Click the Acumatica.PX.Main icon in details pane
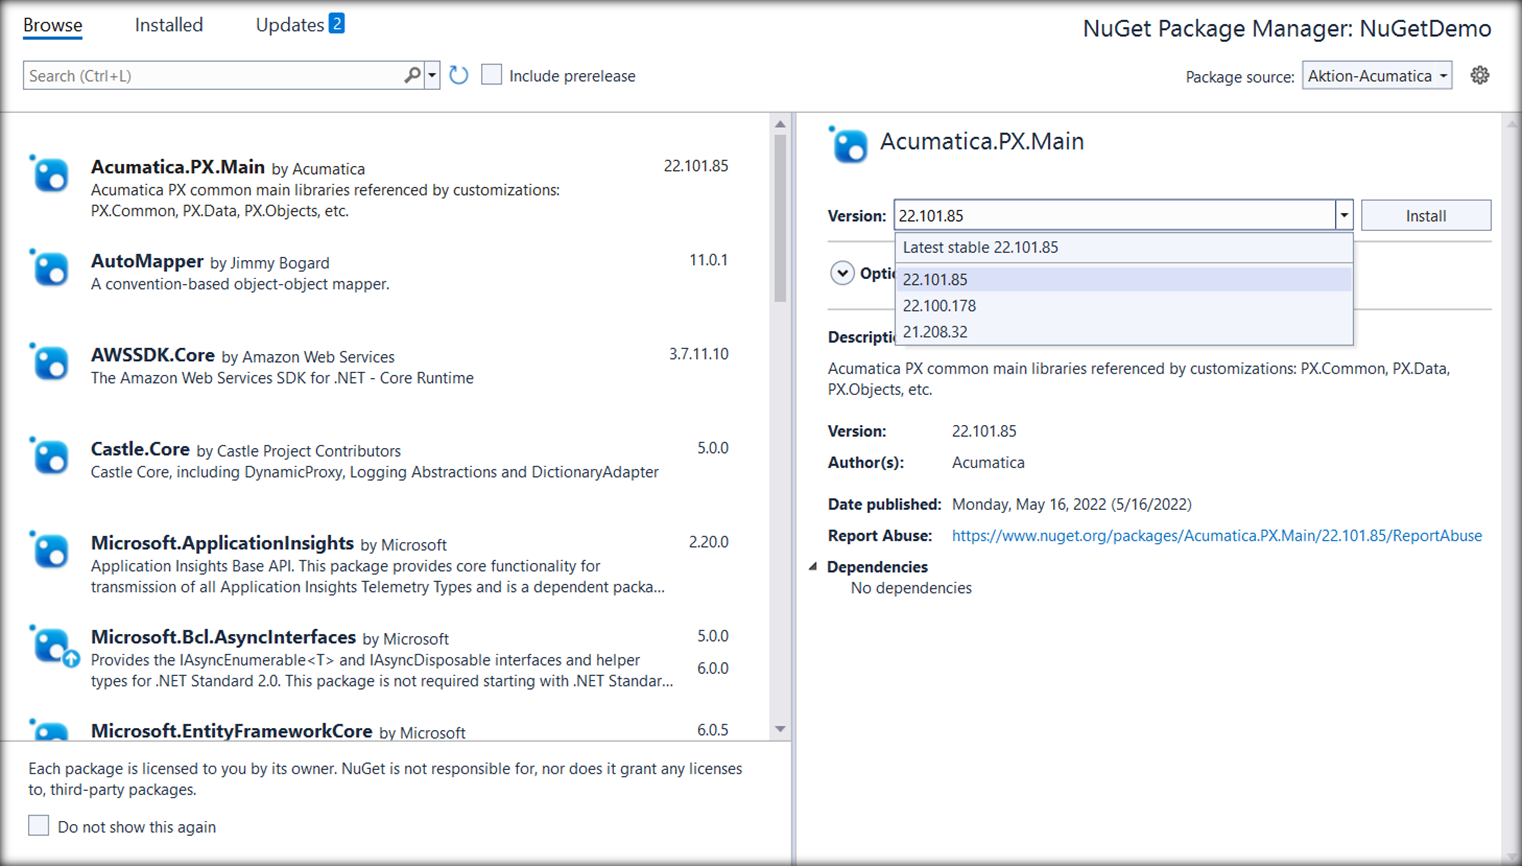The height and width of the screenshot is (866, 1522). point(849,145)
